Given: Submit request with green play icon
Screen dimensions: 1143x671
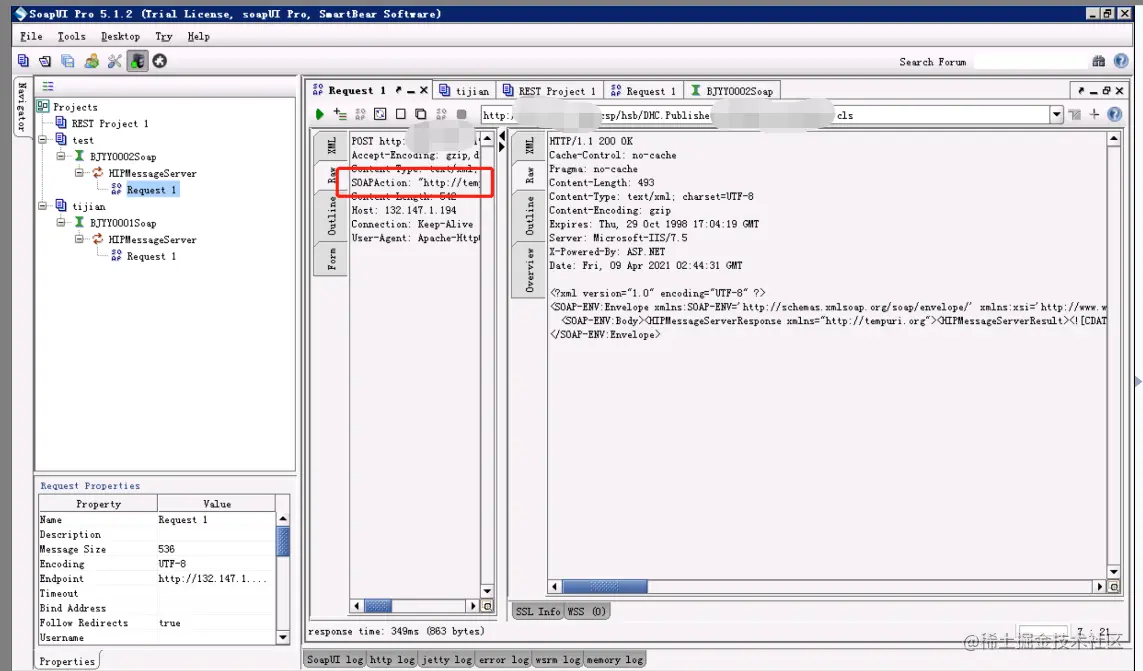Looking at the screenshot, I should pos(319,115).
